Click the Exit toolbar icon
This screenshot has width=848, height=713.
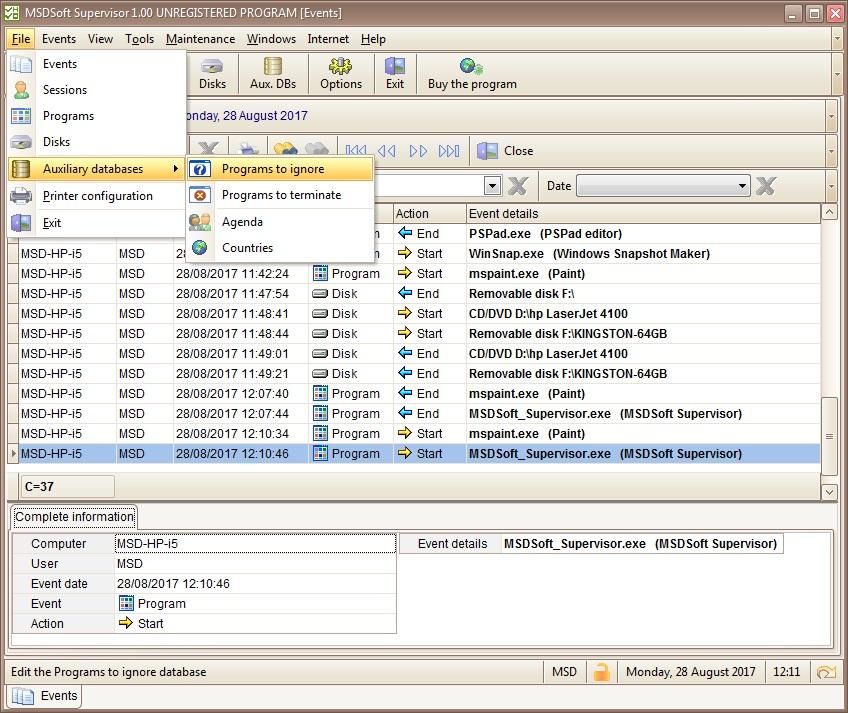click(395, 73)
